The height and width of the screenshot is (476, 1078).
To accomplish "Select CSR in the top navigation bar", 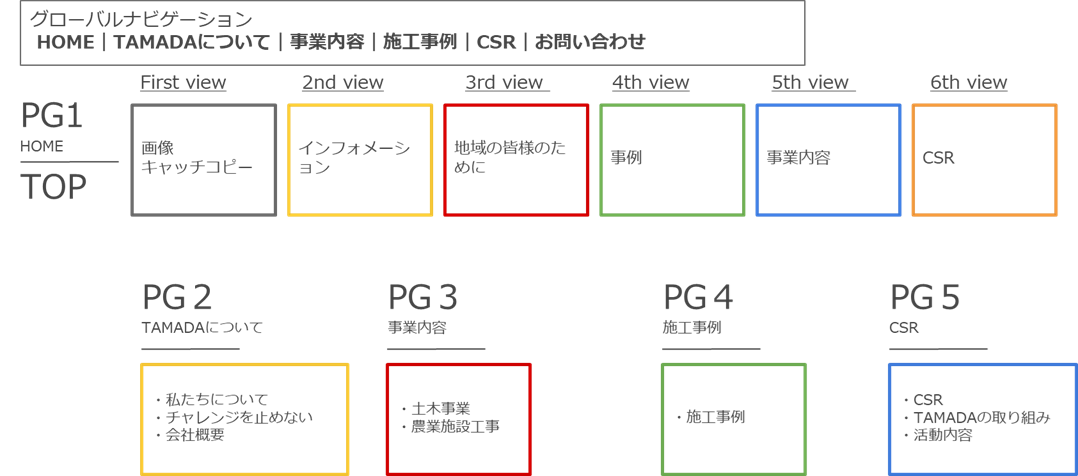I will tap(496, 43).
